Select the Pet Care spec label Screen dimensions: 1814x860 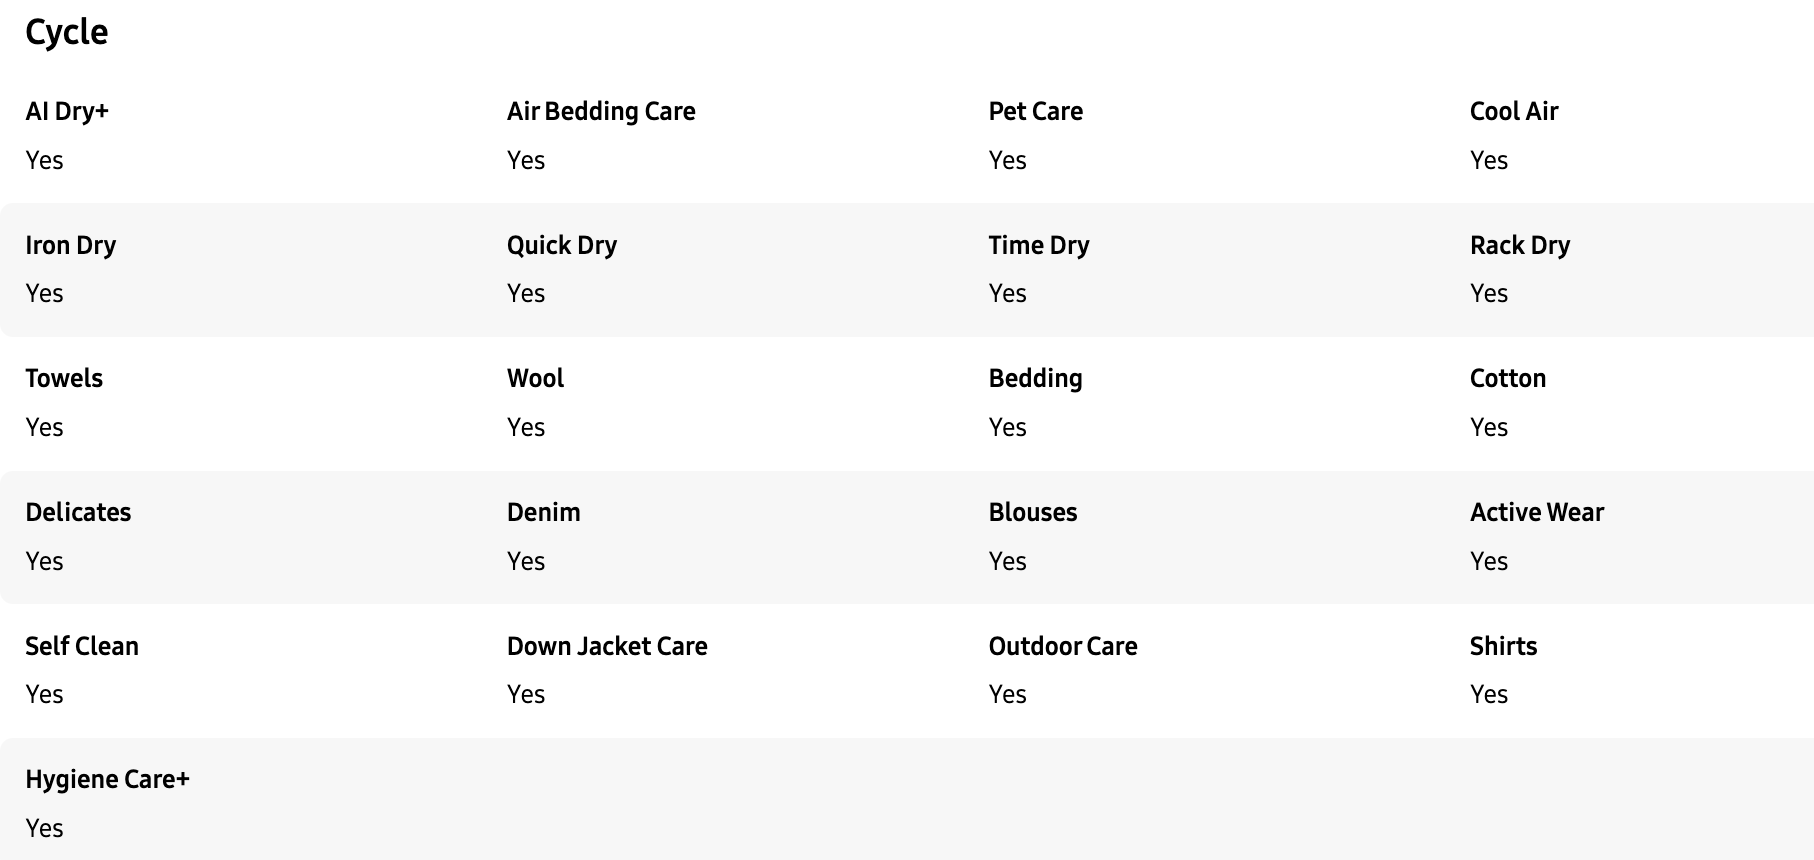click(1035, 111)
